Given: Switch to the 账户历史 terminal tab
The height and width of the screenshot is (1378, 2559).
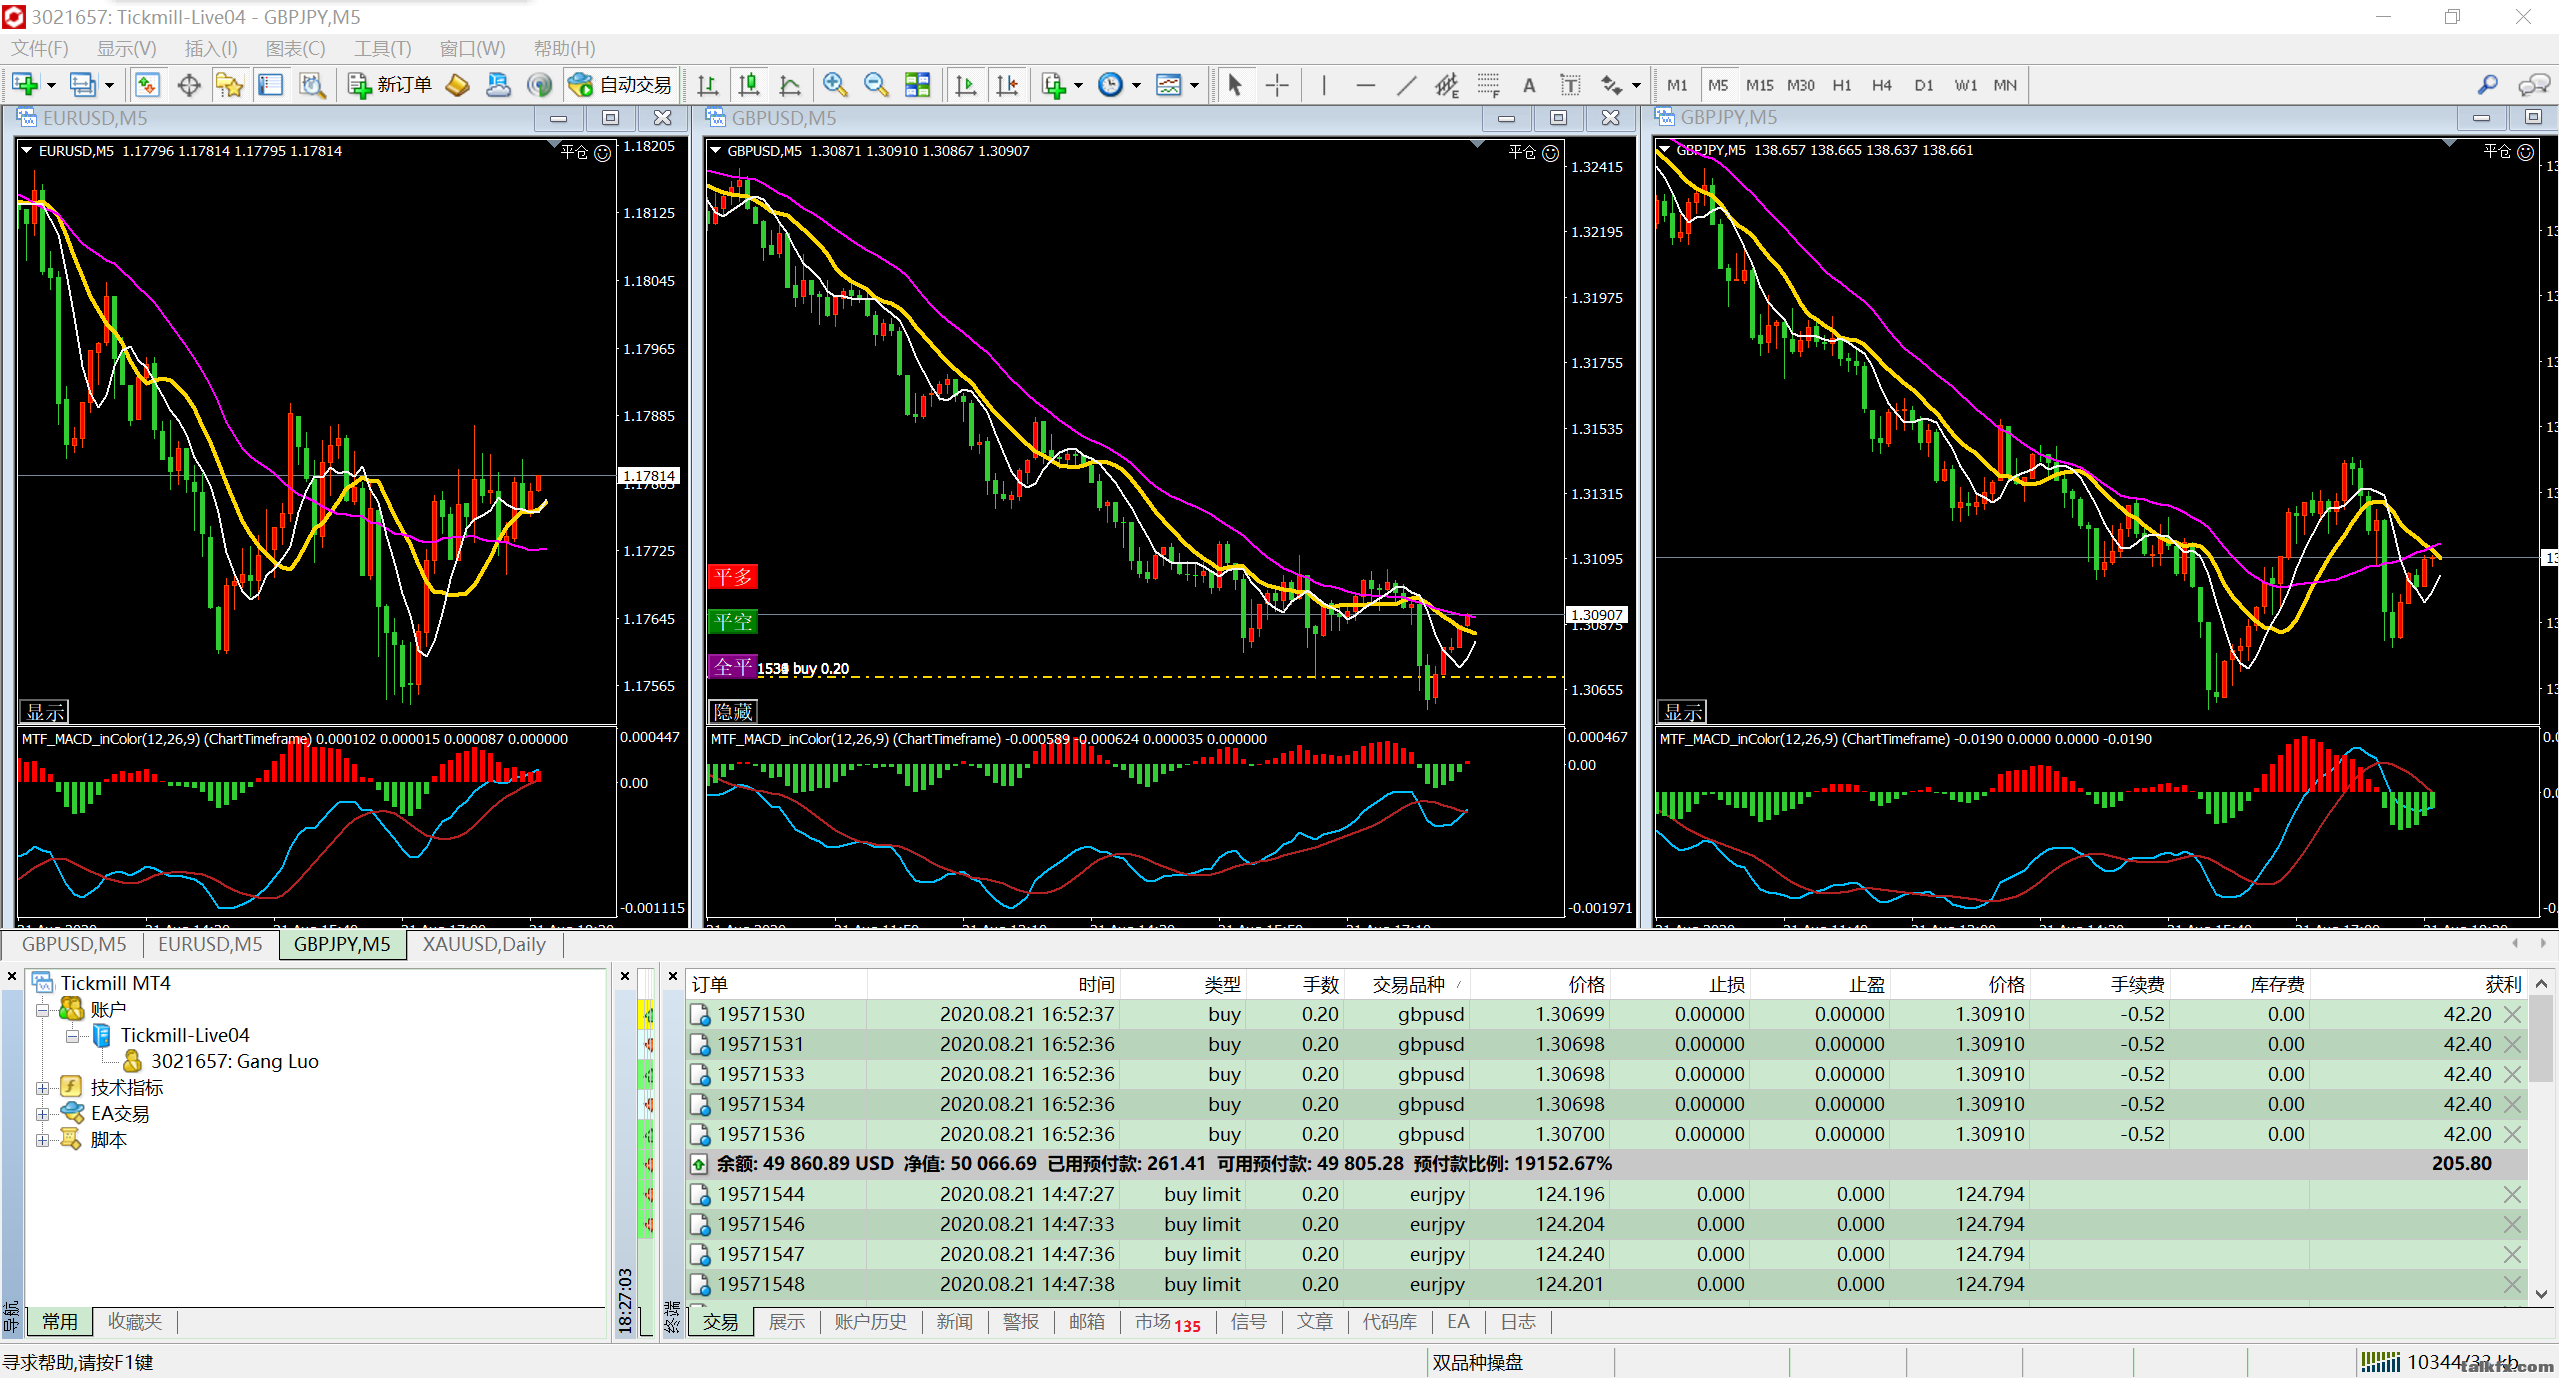Looking at the screenshot, I should pyautogui.click(x=870, y=1322).
